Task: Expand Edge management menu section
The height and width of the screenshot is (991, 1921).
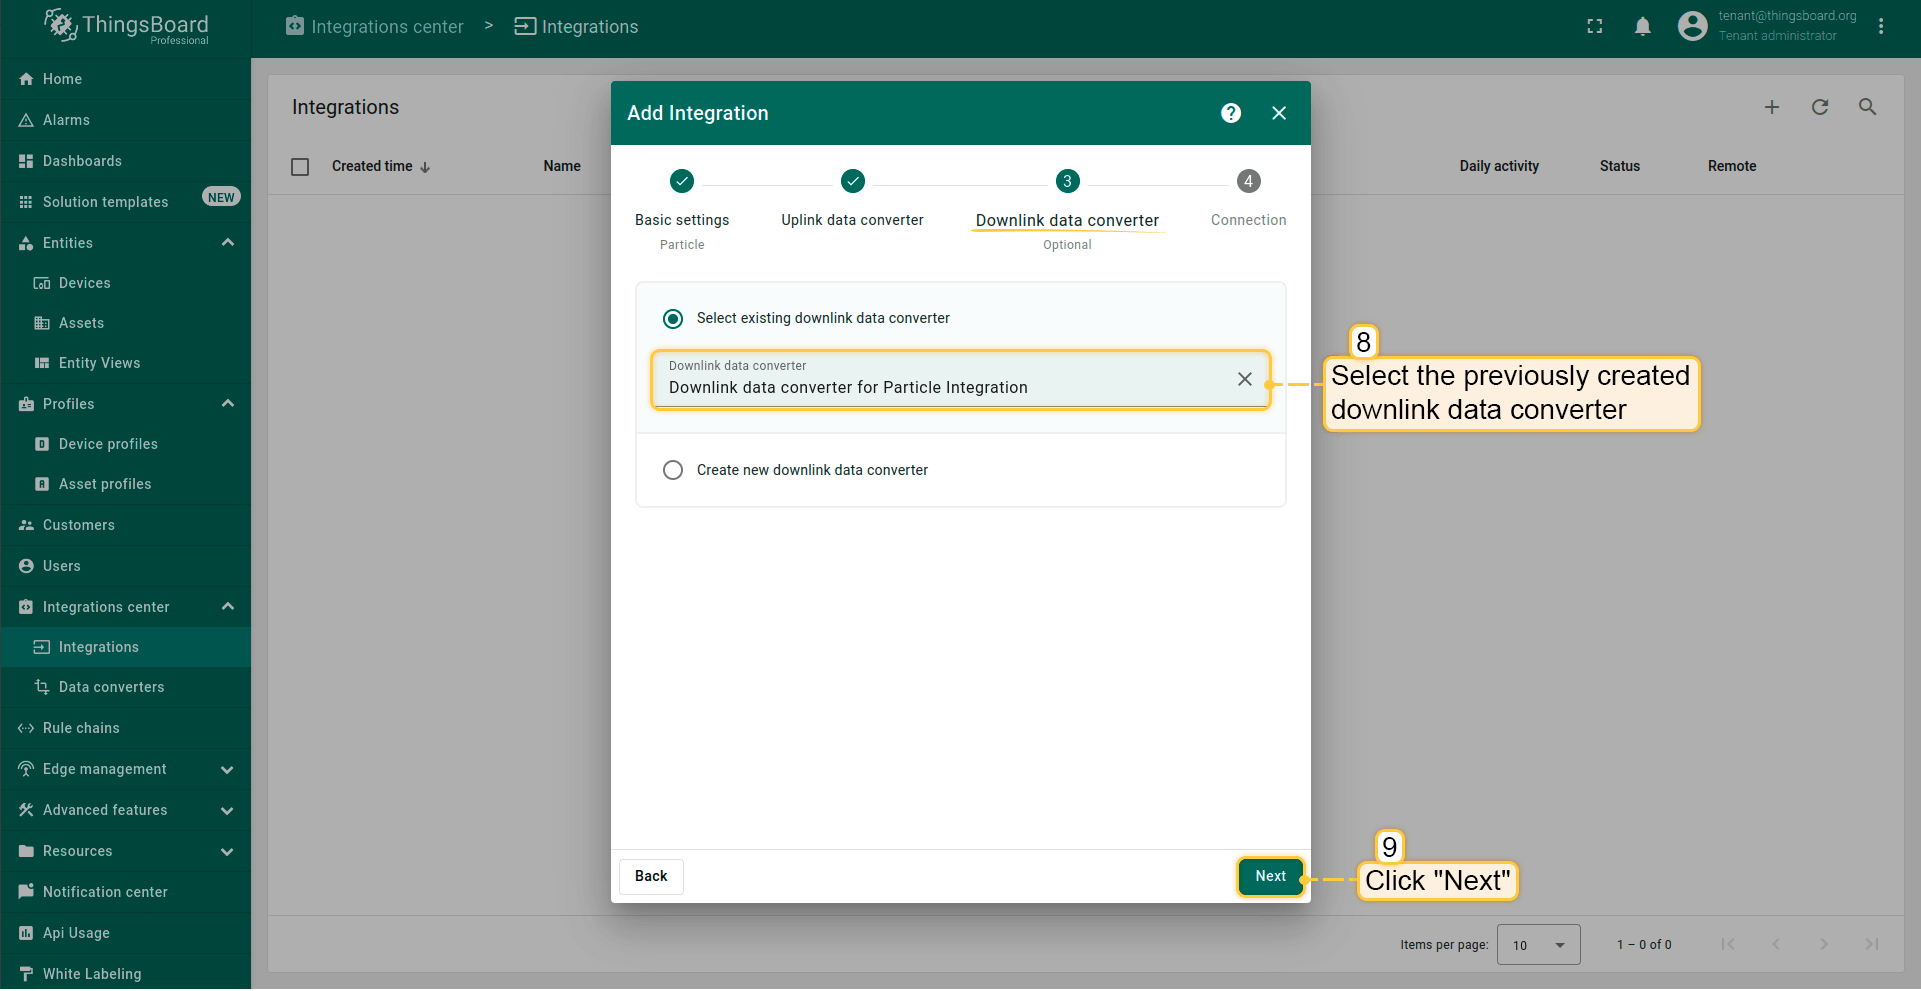Action: coord(227,769)
